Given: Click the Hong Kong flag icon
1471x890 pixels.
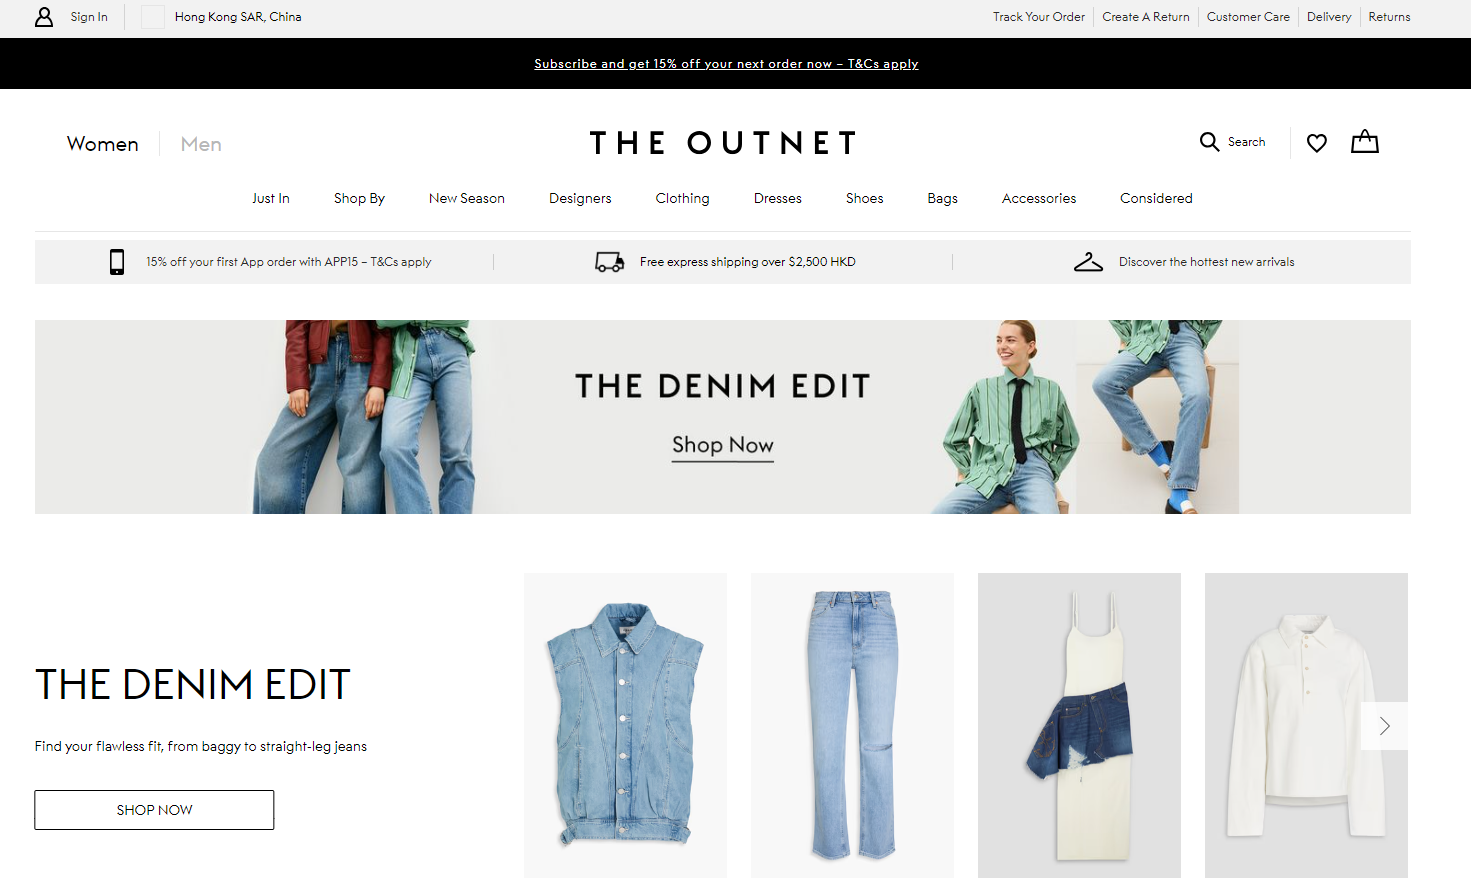Looking at the screenshot, I should [x=153, y=17].
